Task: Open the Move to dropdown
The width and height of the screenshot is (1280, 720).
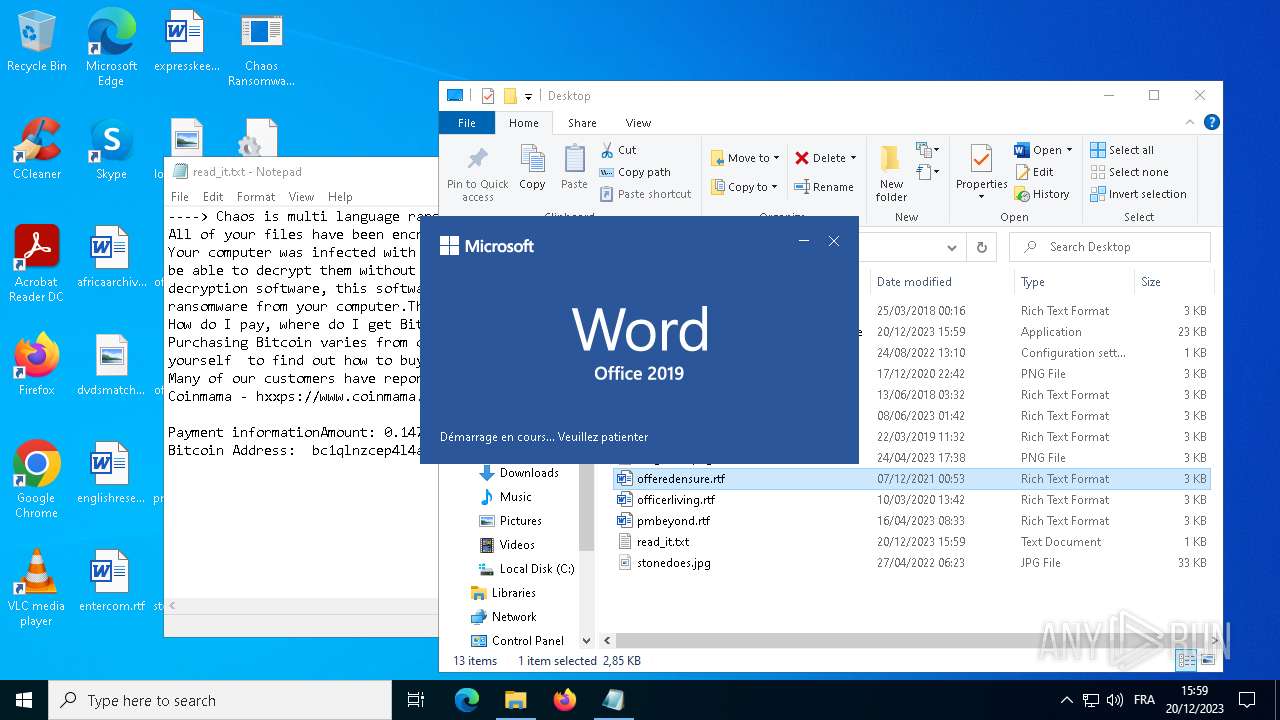Action: pos(745,158)
